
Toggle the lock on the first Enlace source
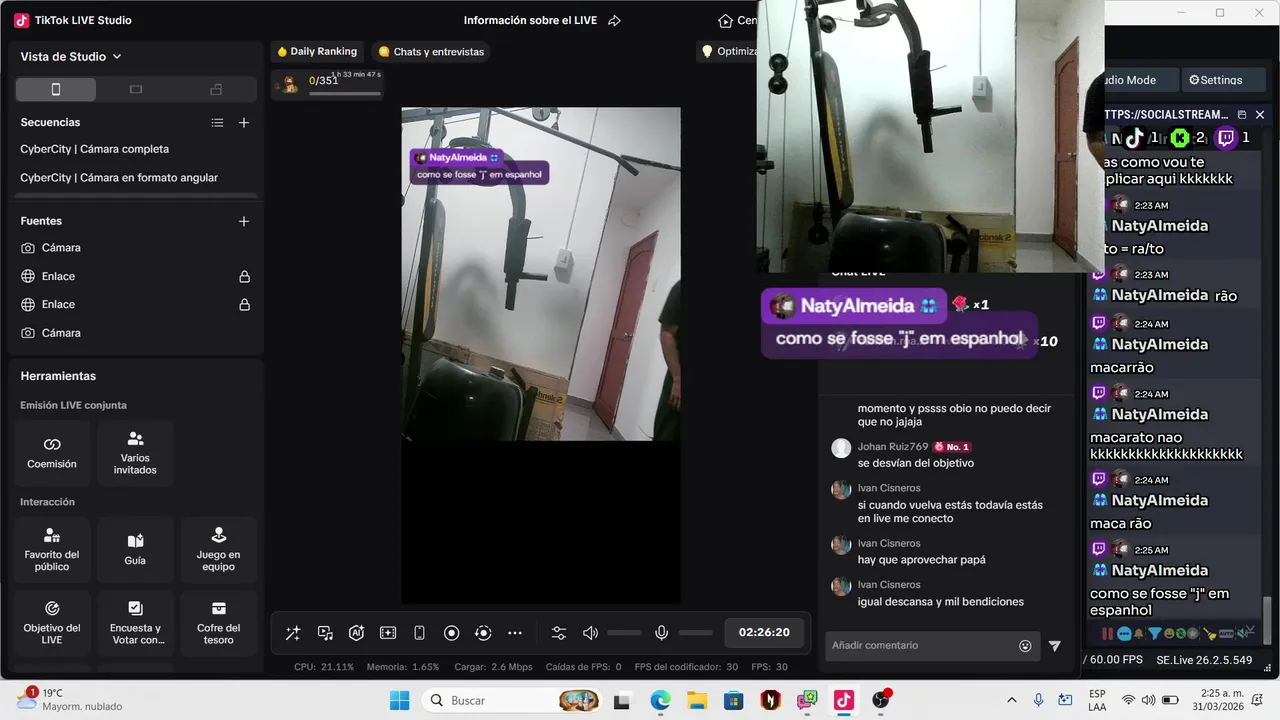click(x=244, y=276)
